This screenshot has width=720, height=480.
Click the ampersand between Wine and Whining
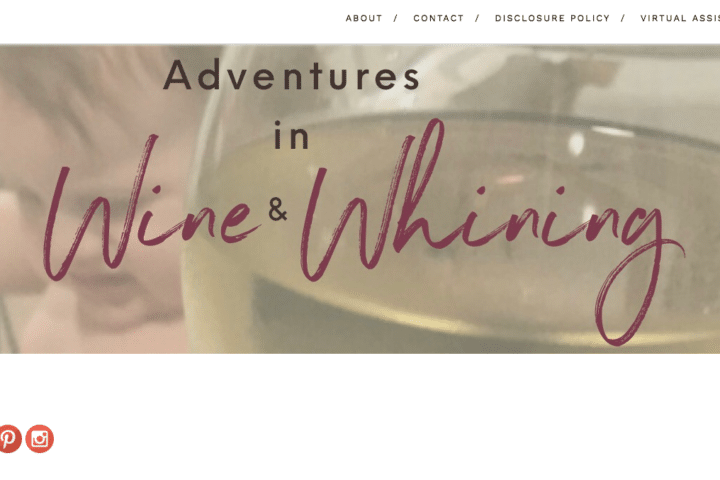coord(278,209)
